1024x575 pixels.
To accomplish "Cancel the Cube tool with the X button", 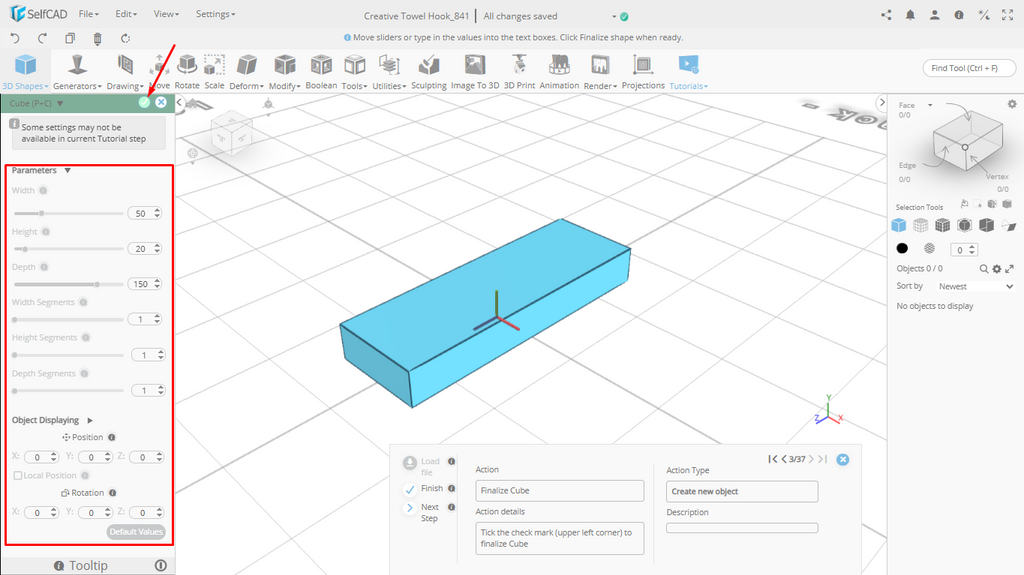I will [x=161, y=103].
